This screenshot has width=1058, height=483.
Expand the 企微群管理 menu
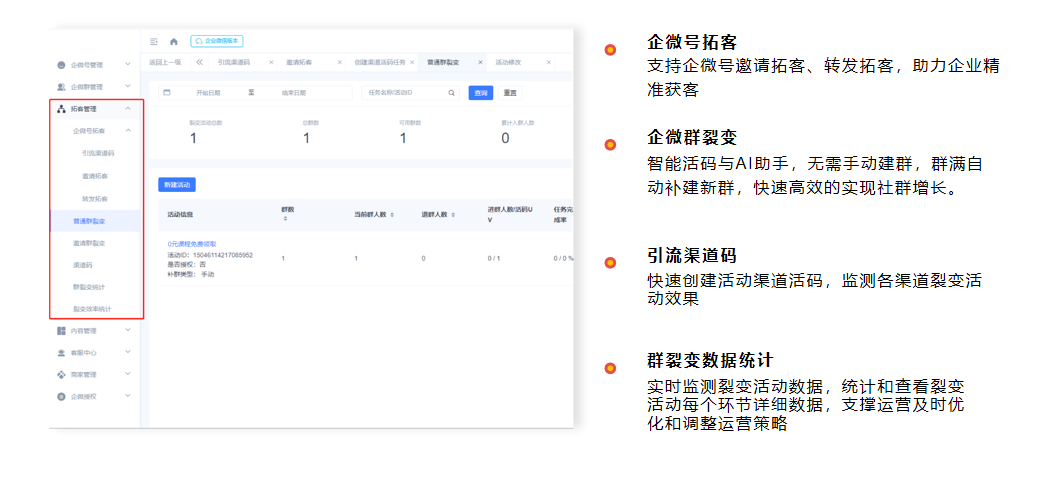tap(128, 87)
